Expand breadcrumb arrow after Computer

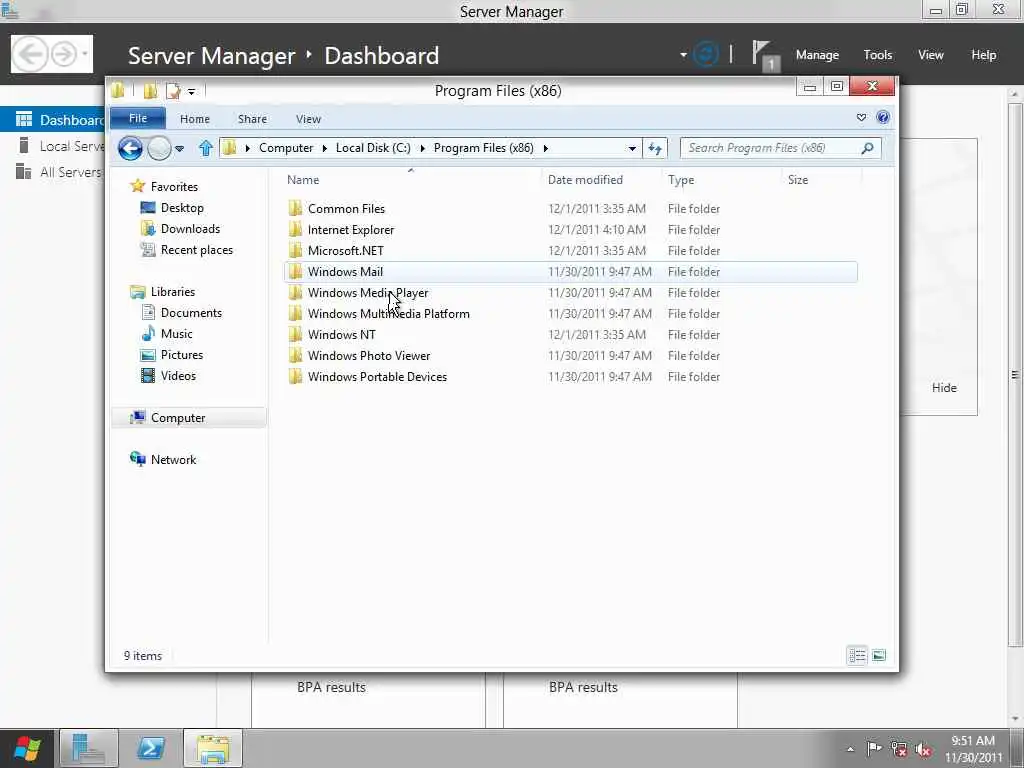click(325, 148)
